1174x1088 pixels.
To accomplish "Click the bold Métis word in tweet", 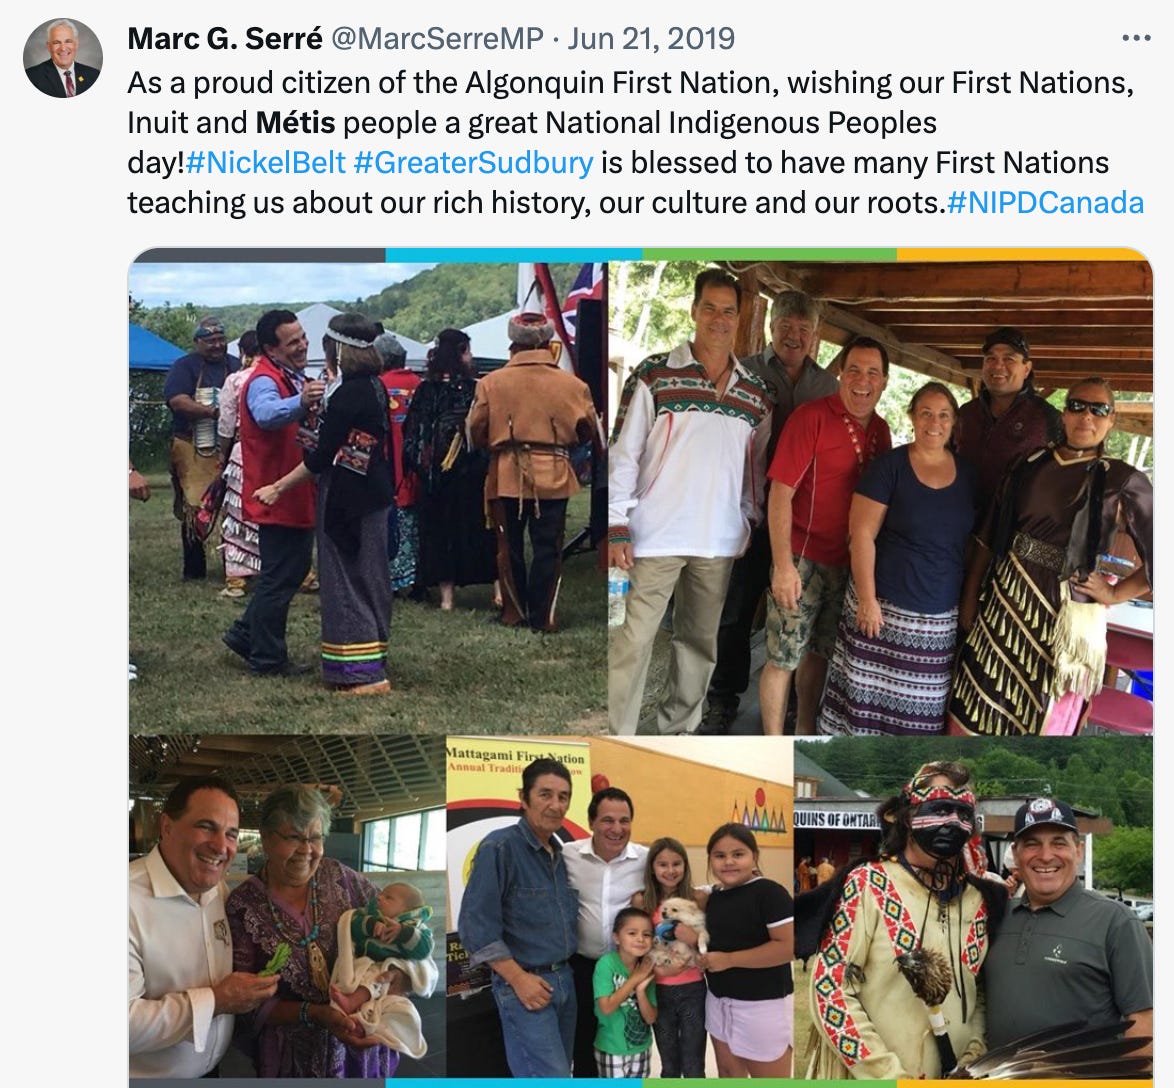I will 295,123.
